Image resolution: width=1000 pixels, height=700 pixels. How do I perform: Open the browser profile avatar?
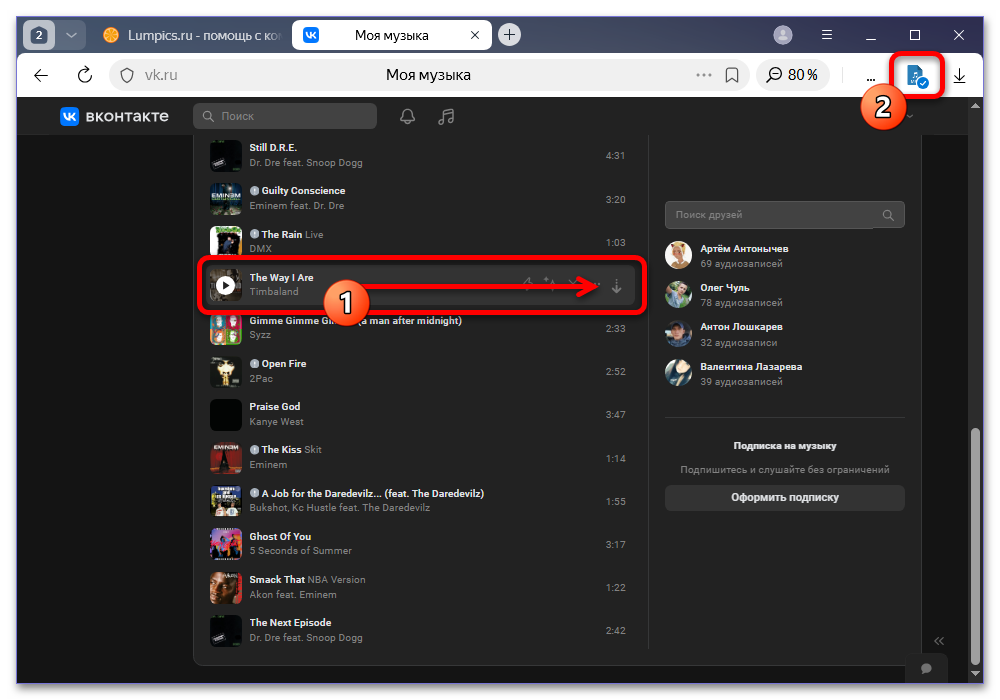click(x=783, y=34)
